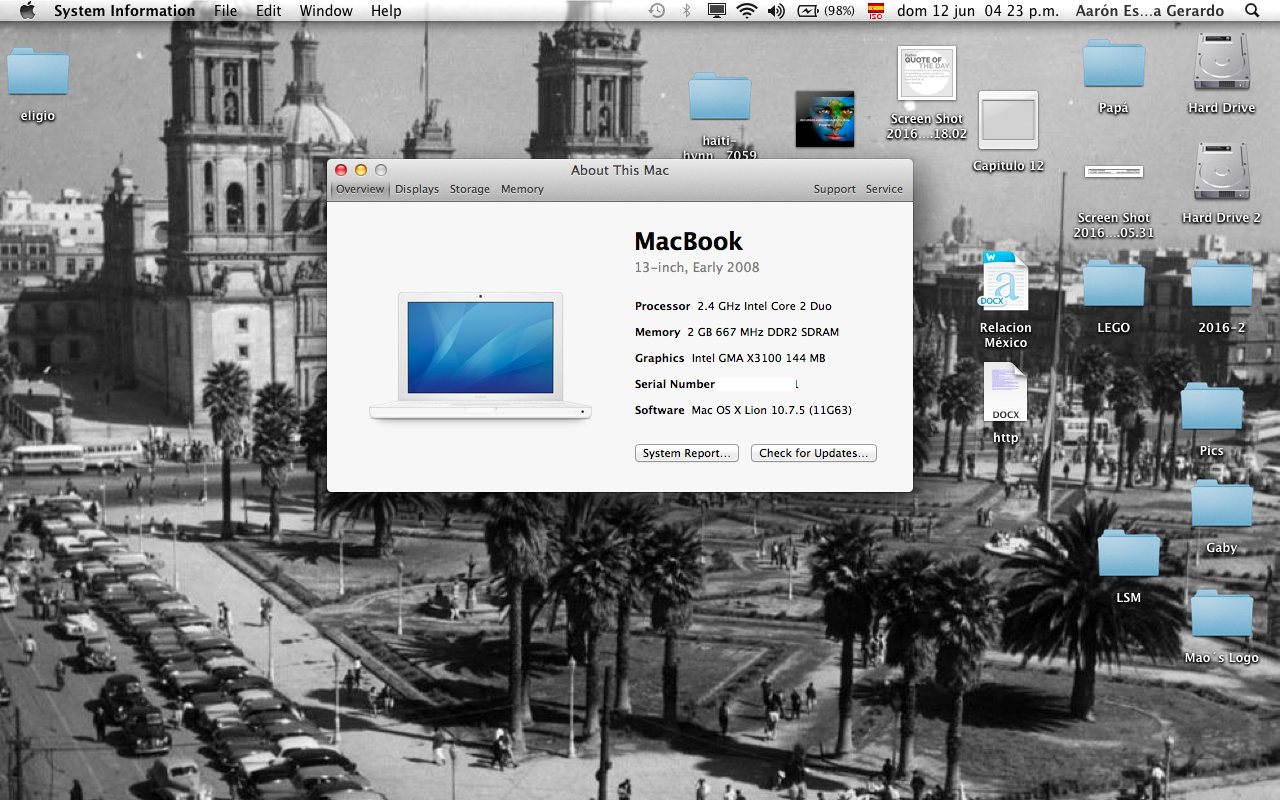Open Spotlight search magnifier
The image size is (1280, 800).
tap(1252, 11)
